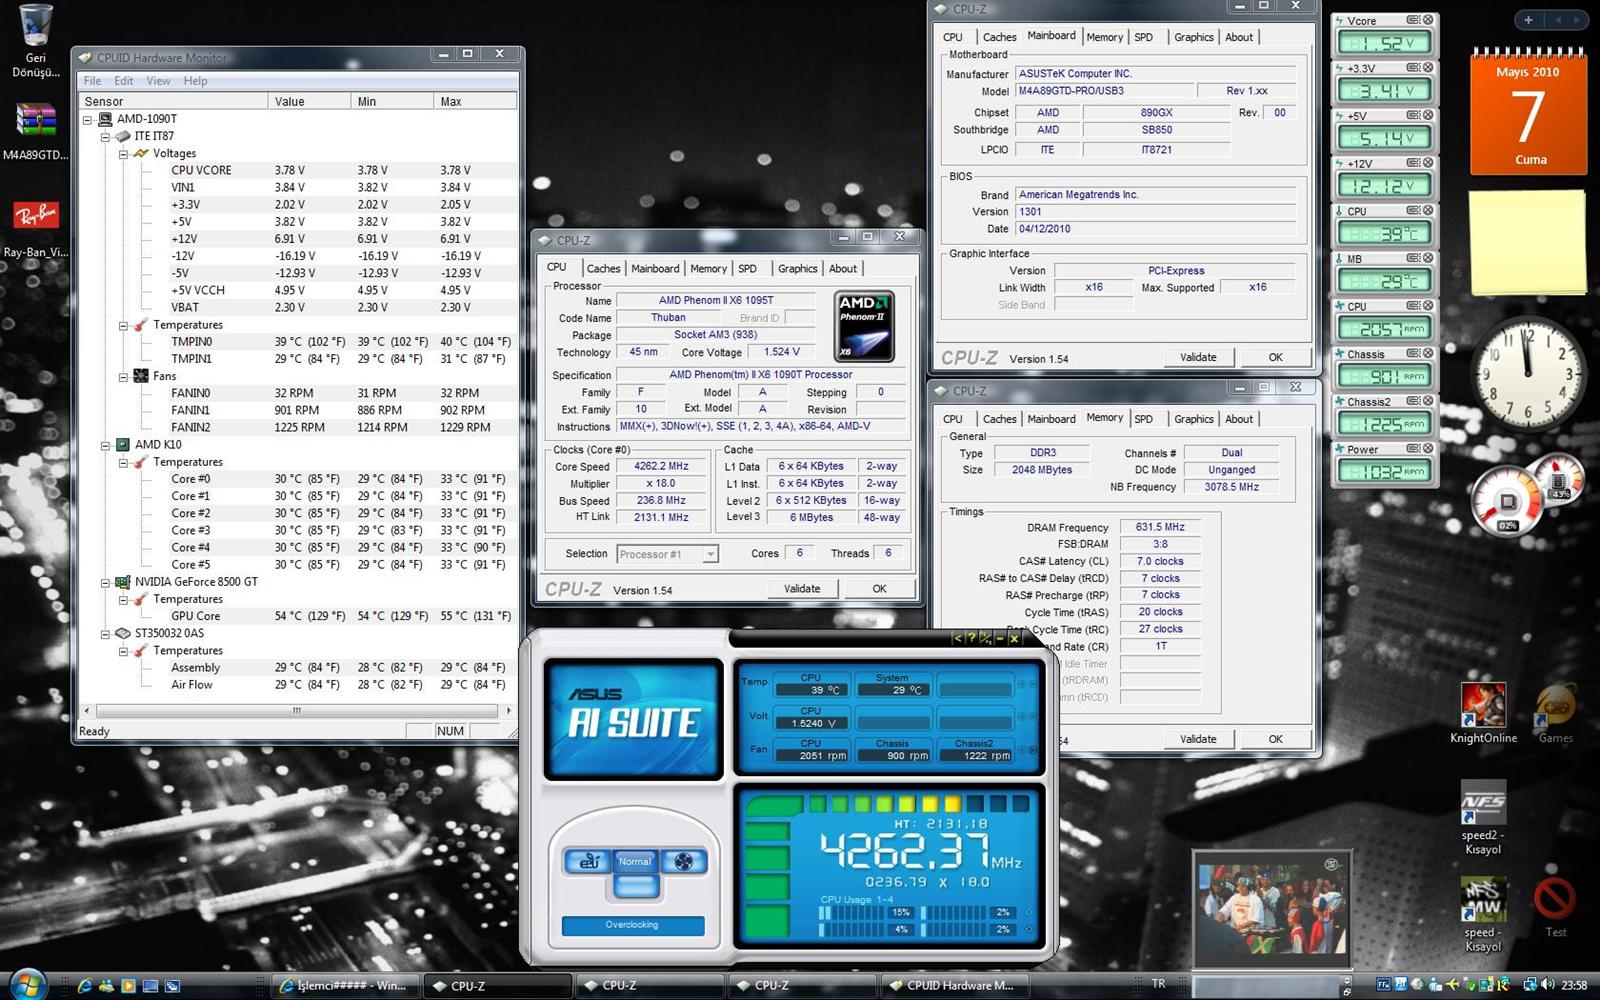This screenshot has width=1600, height=1000.
Task: Click Validate in CPU-Z memory timings window
Action: pos(1198,739)
